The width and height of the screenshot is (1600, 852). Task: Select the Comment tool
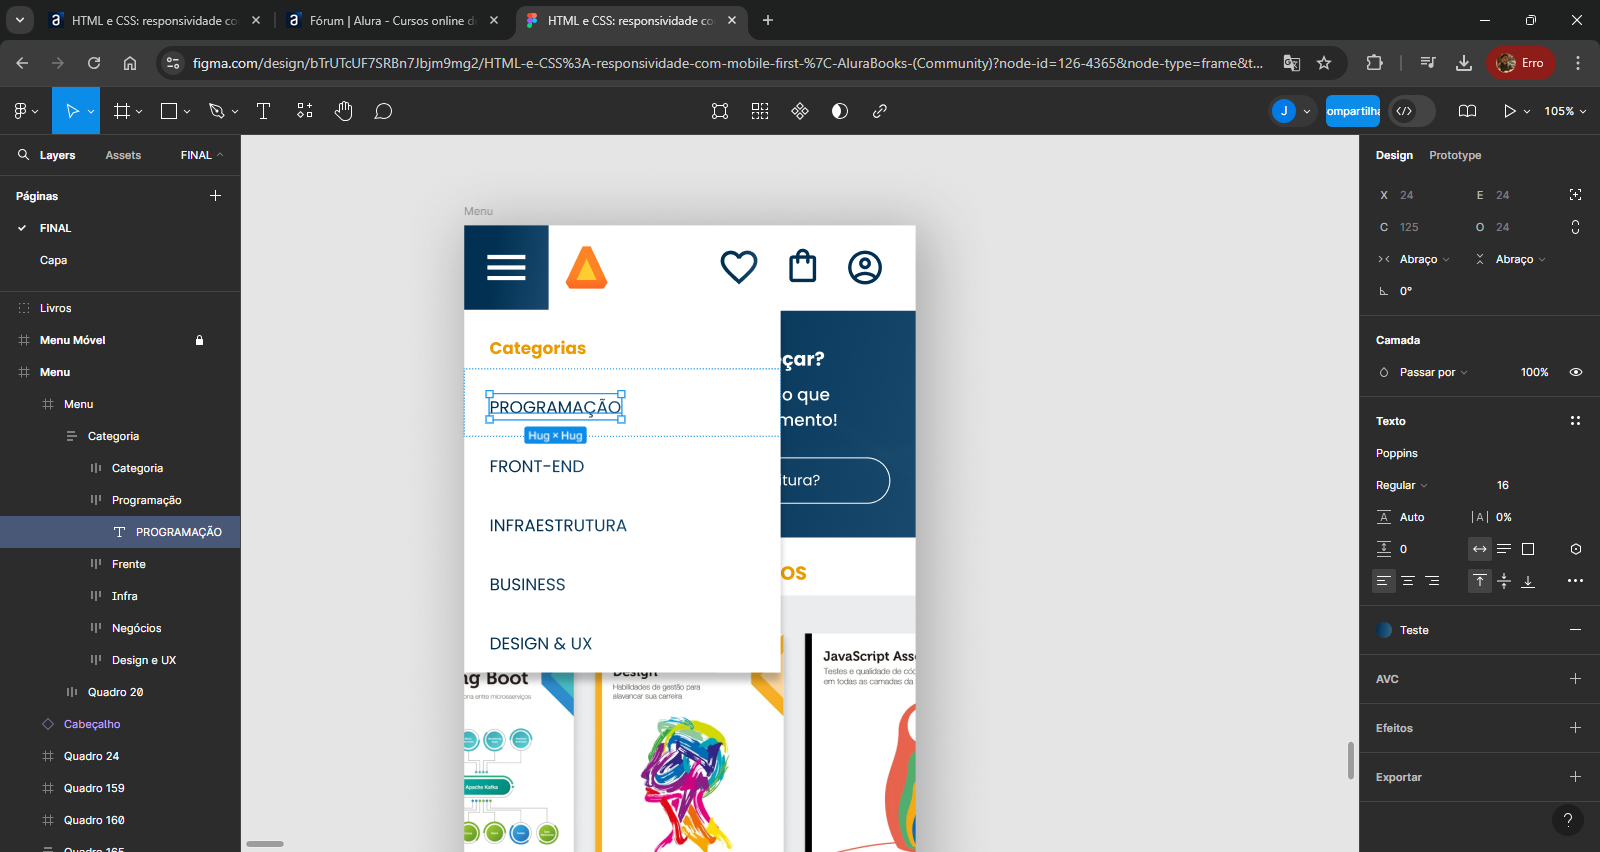pos(383,111)
